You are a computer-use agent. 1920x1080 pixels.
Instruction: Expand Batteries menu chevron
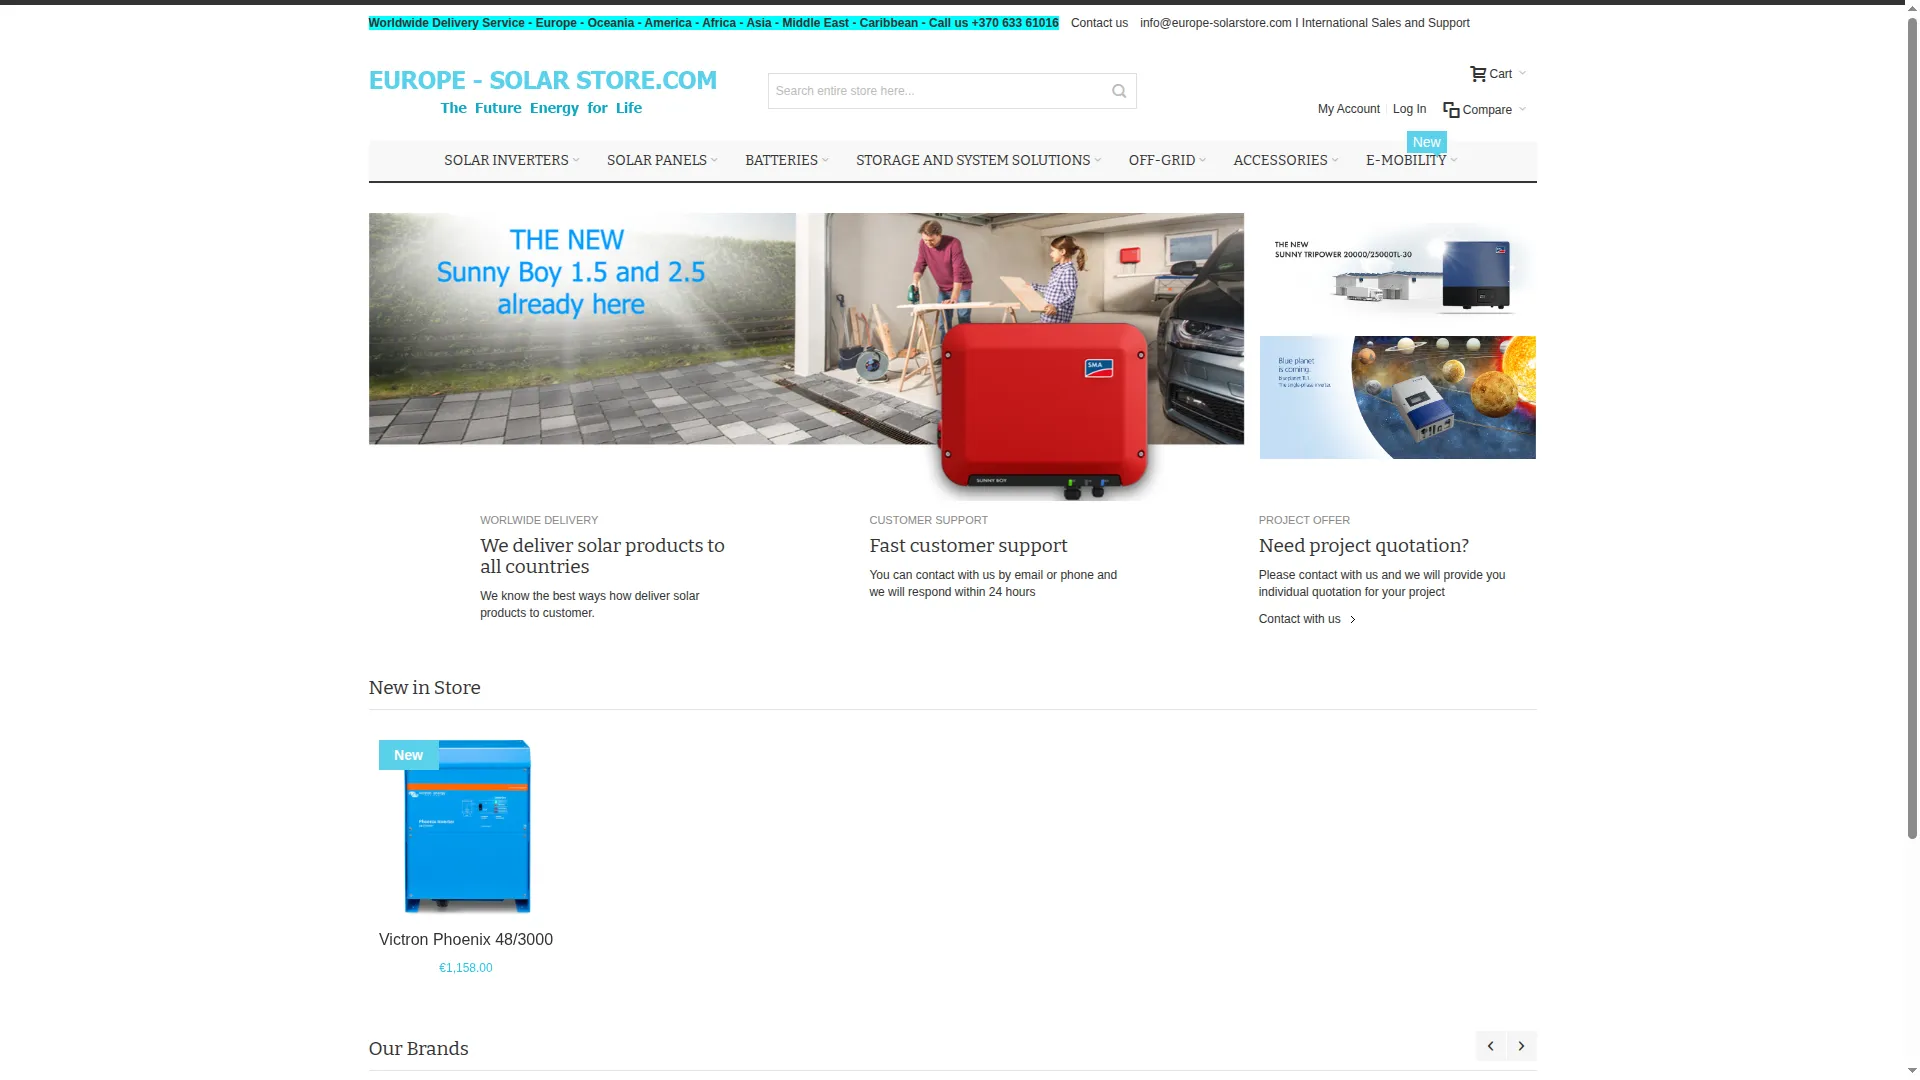pos(825,160)
